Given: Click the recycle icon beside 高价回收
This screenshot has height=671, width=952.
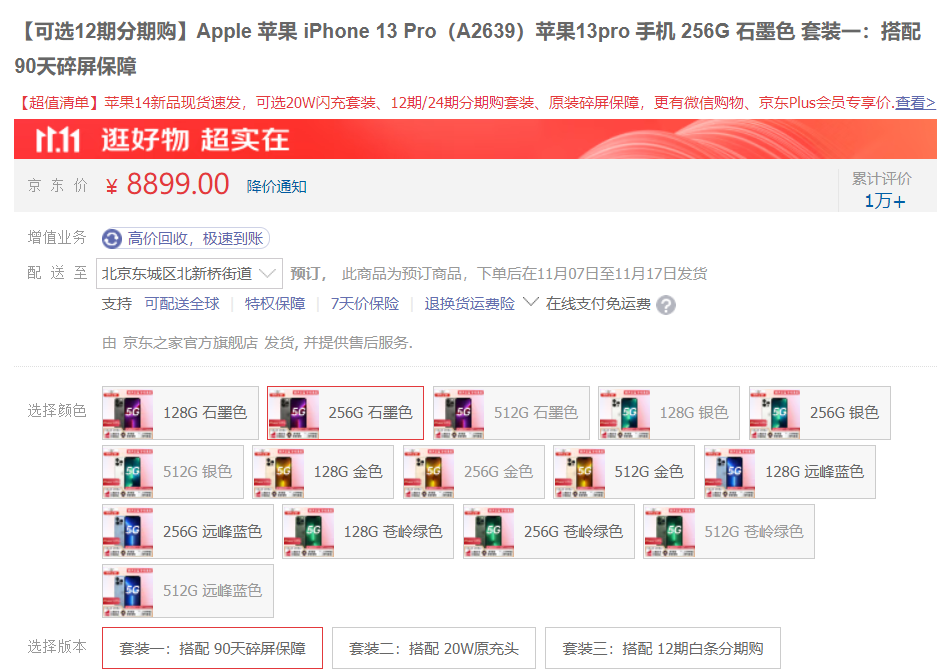Looking at the screenshot, I should [x=112, y=239].
